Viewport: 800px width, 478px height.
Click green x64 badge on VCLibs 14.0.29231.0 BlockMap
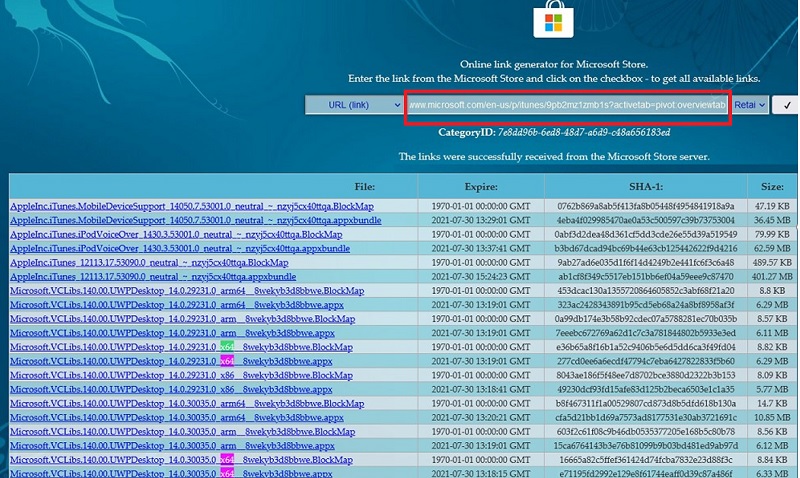click(227, 346)
